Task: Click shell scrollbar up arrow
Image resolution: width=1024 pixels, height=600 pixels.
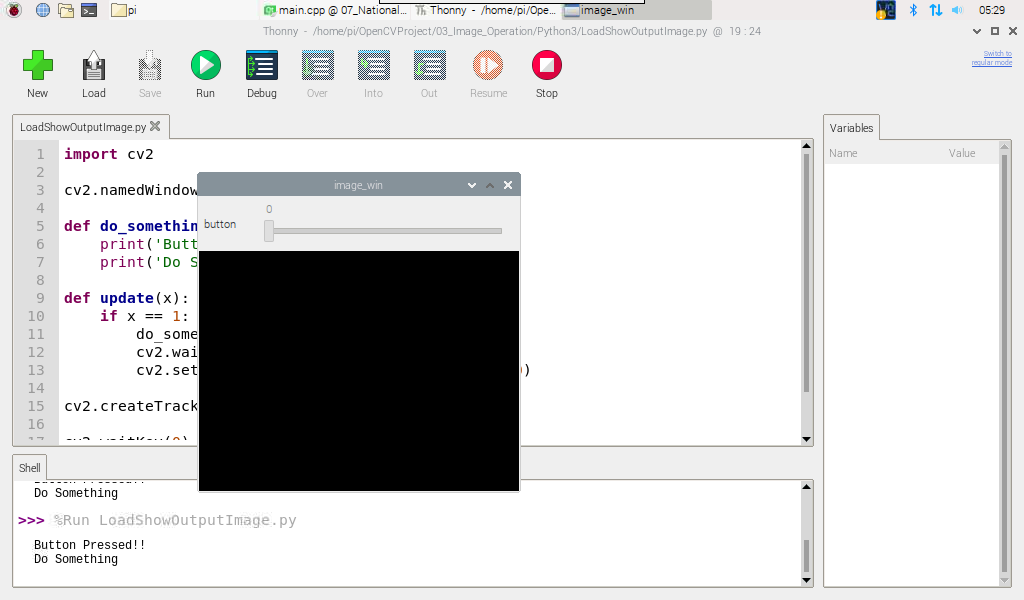Action: [807, 487]
